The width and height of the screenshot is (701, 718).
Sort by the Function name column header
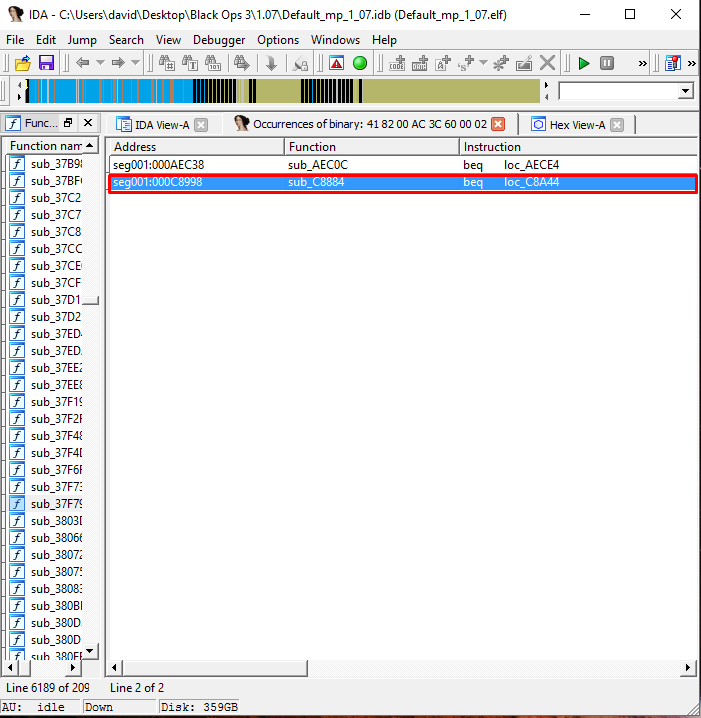pos(45,146)
